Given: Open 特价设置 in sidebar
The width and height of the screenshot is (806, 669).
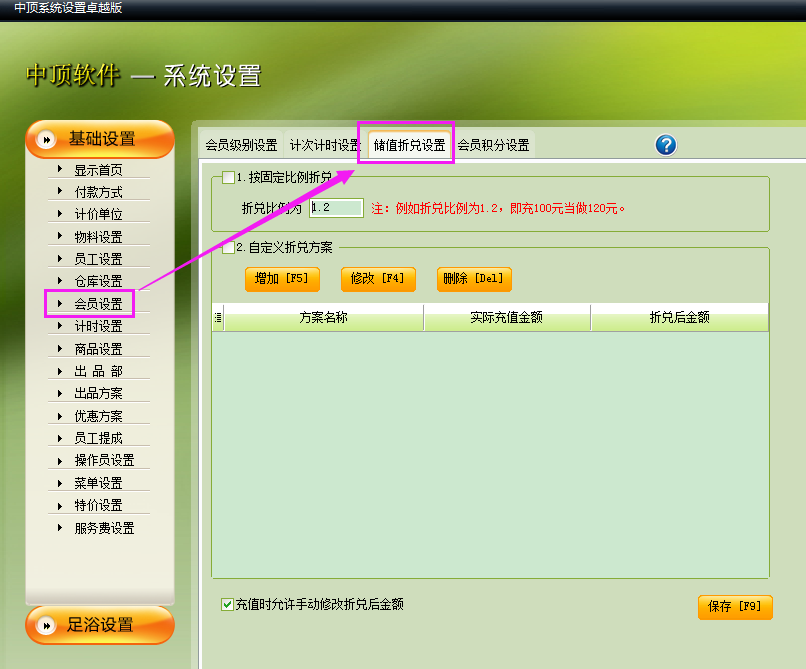Looking at the screenshot, I should (98, 505).
